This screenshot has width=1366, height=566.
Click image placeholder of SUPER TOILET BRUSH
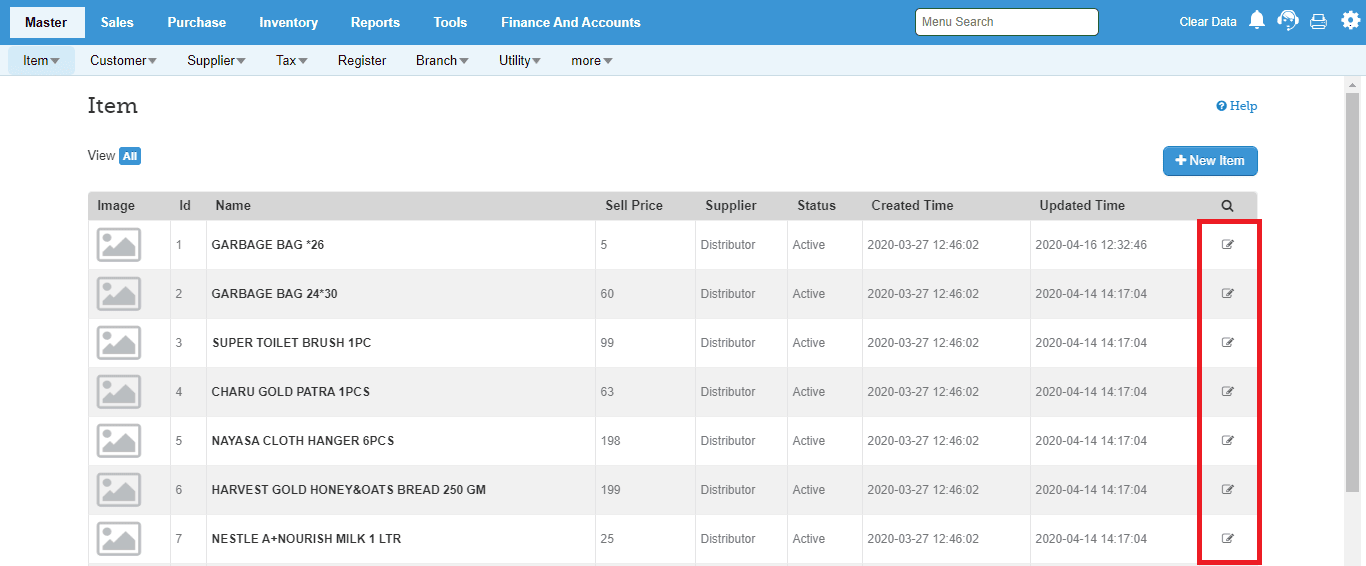119,343
